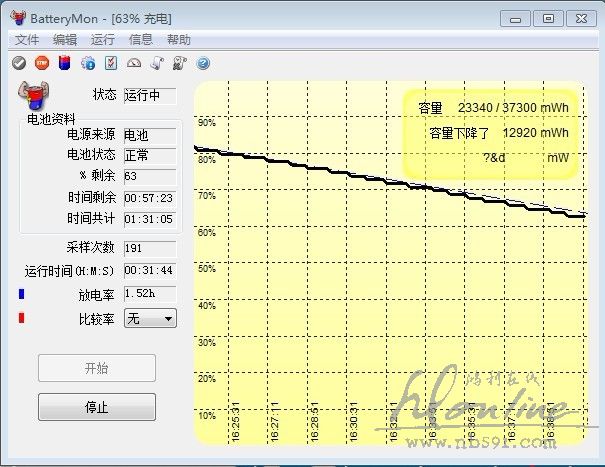Click the 容量下降了 12920 mWh text

pyautogui.click(x=499, y=133)
